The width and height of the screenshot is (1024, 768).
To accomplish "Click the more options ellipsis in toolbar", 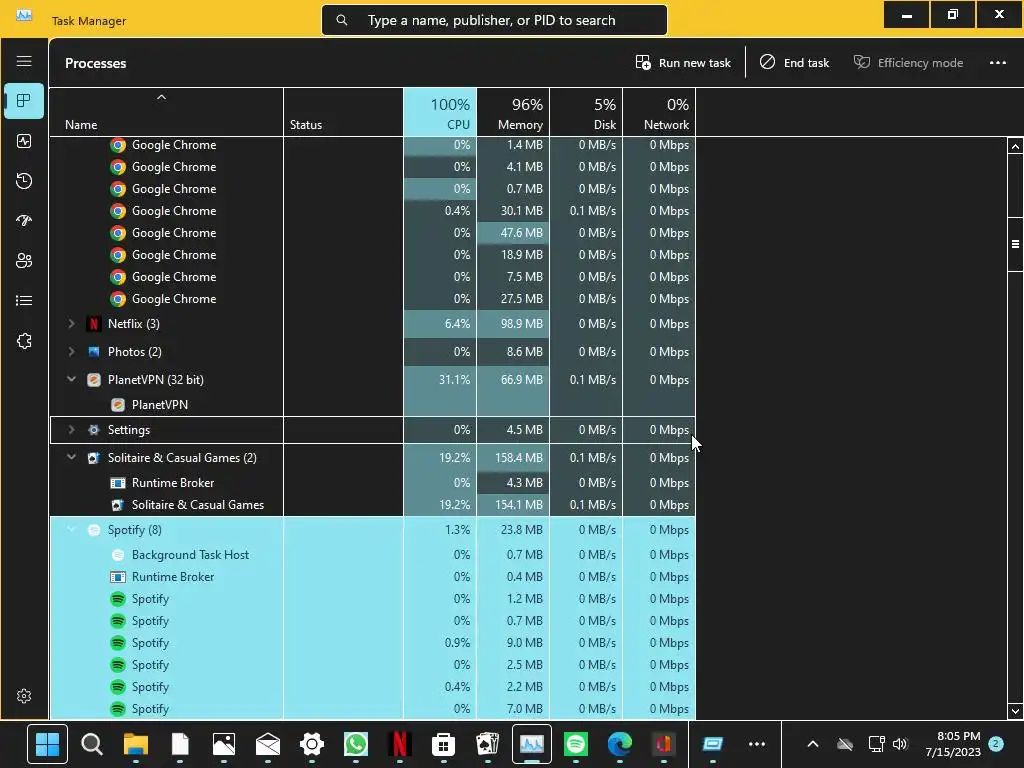I will coord(997,63).
